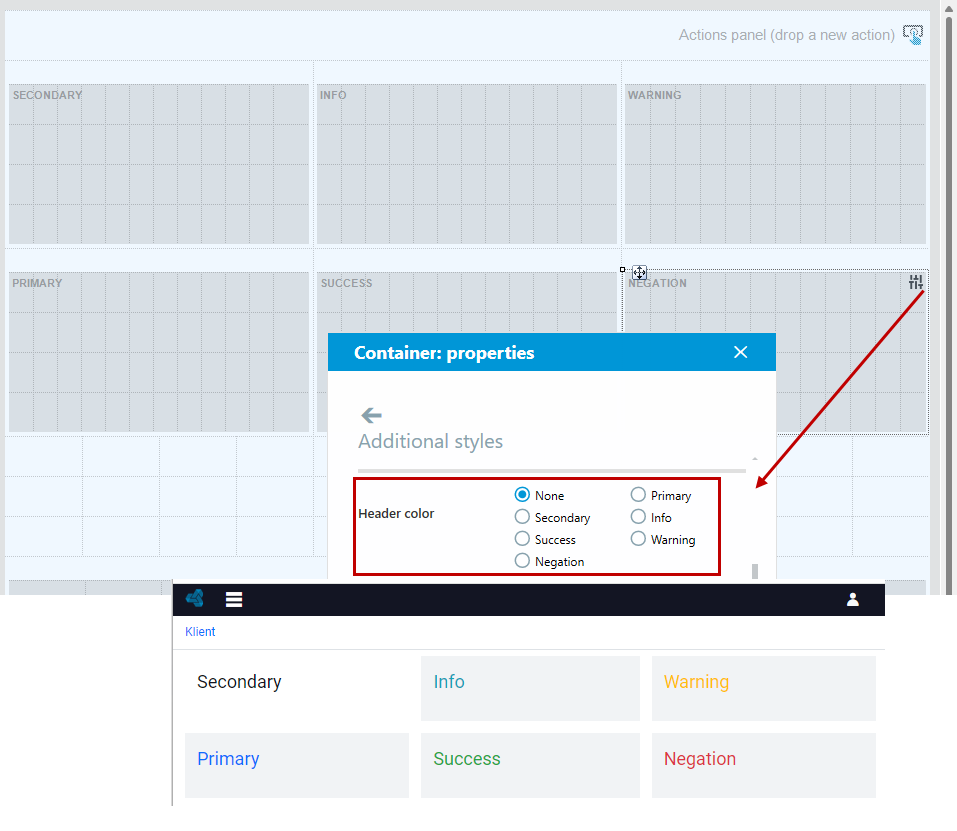Click the designer's vertical scrollbar up arrow
Screen dimensions: 957x831
coord(949,9)
